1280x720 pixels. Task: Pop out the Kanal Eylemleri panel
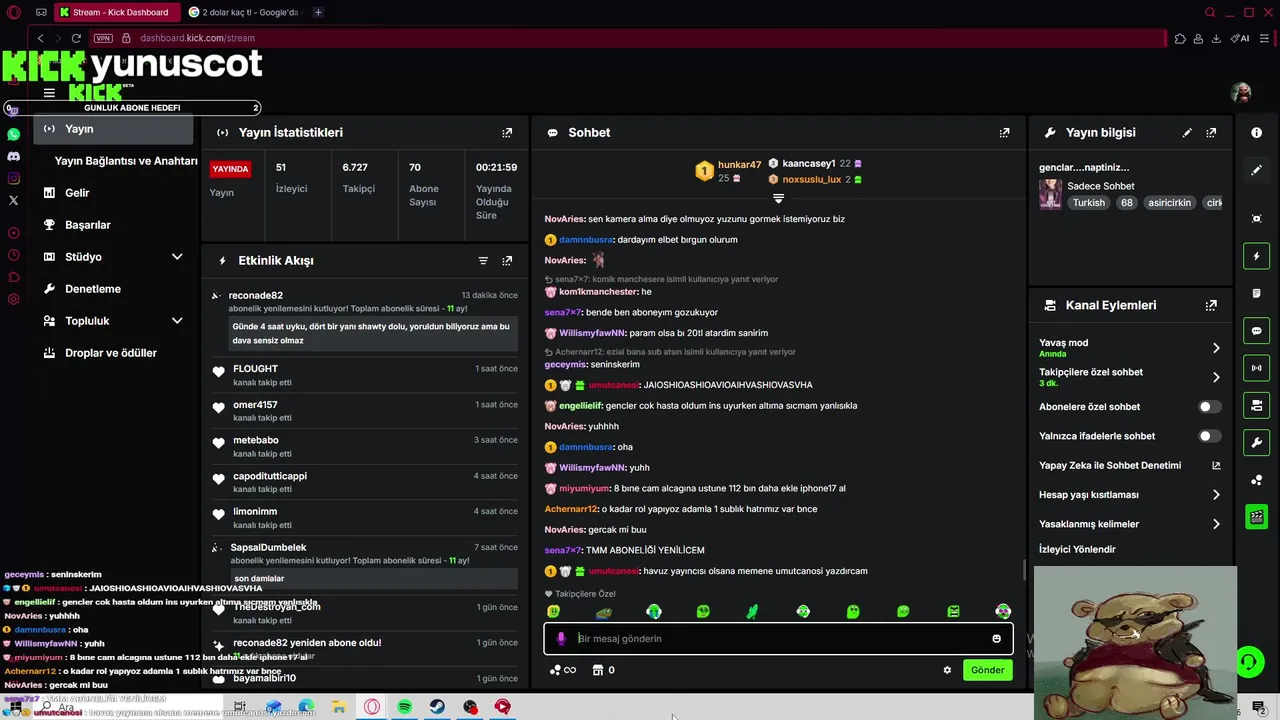click(x=1211, y=306)
